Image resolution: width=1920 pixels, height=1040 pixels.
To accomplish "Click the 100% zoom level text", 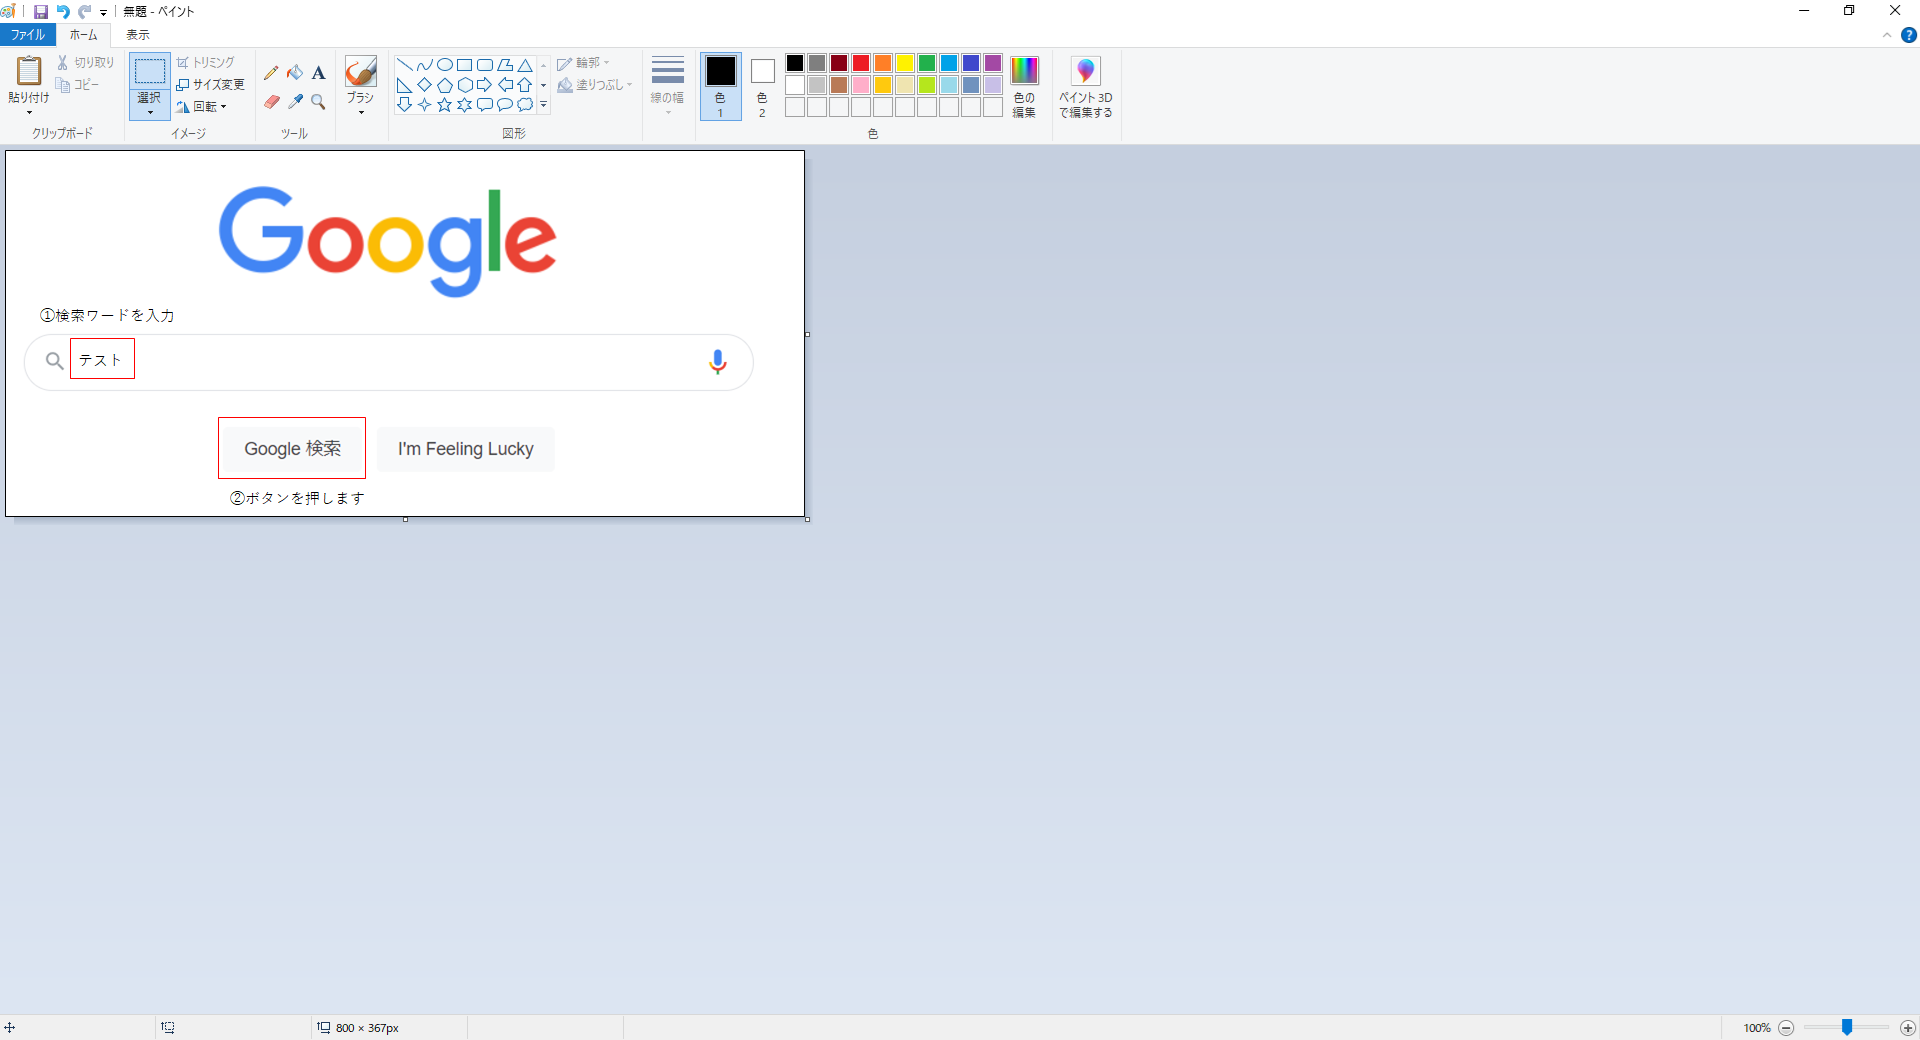I will point(1757,1028).
